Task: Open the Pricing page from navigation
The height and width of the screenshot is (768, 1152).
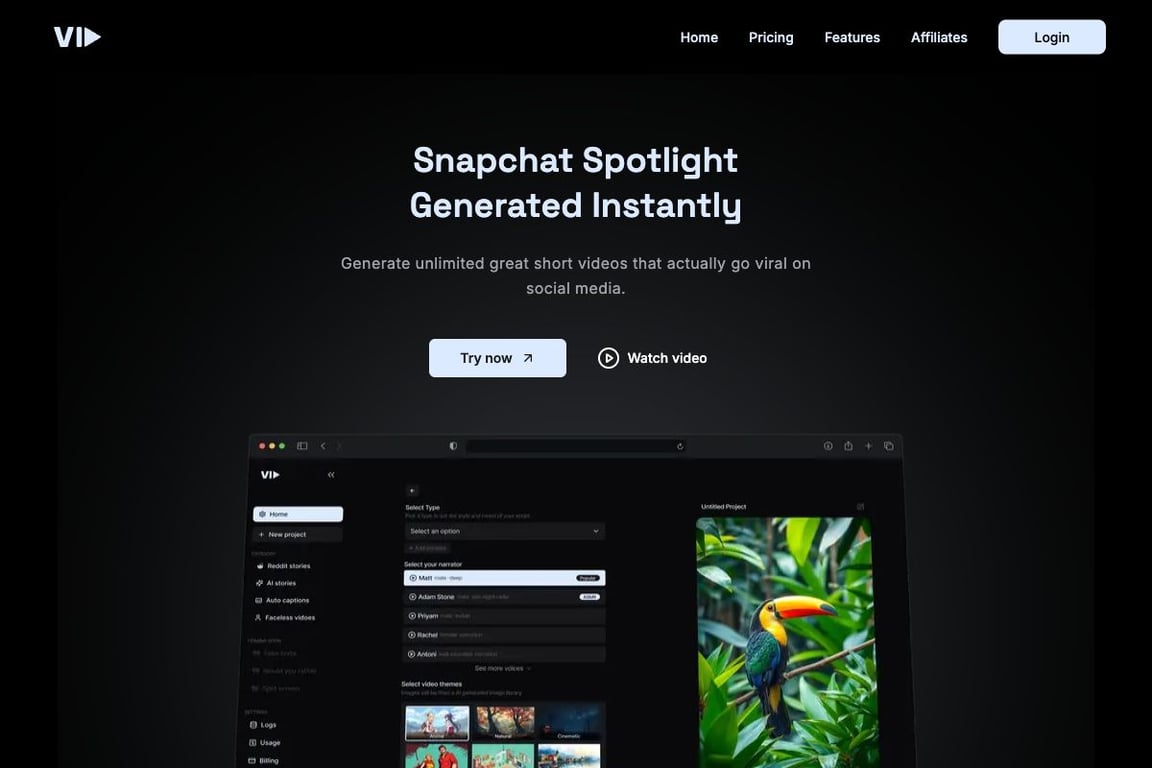Action: (771, 37)
